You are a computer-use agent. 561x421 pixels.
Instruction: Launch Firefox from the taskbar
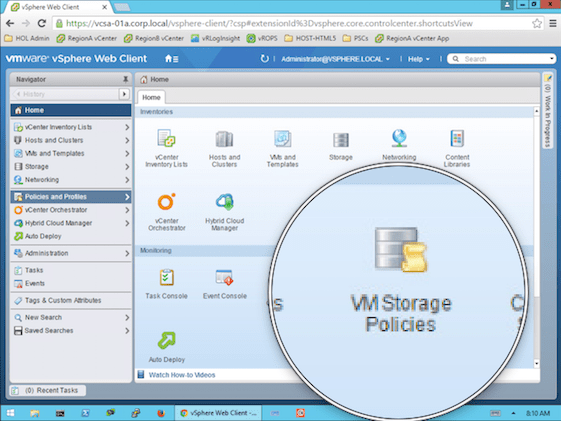161,413
